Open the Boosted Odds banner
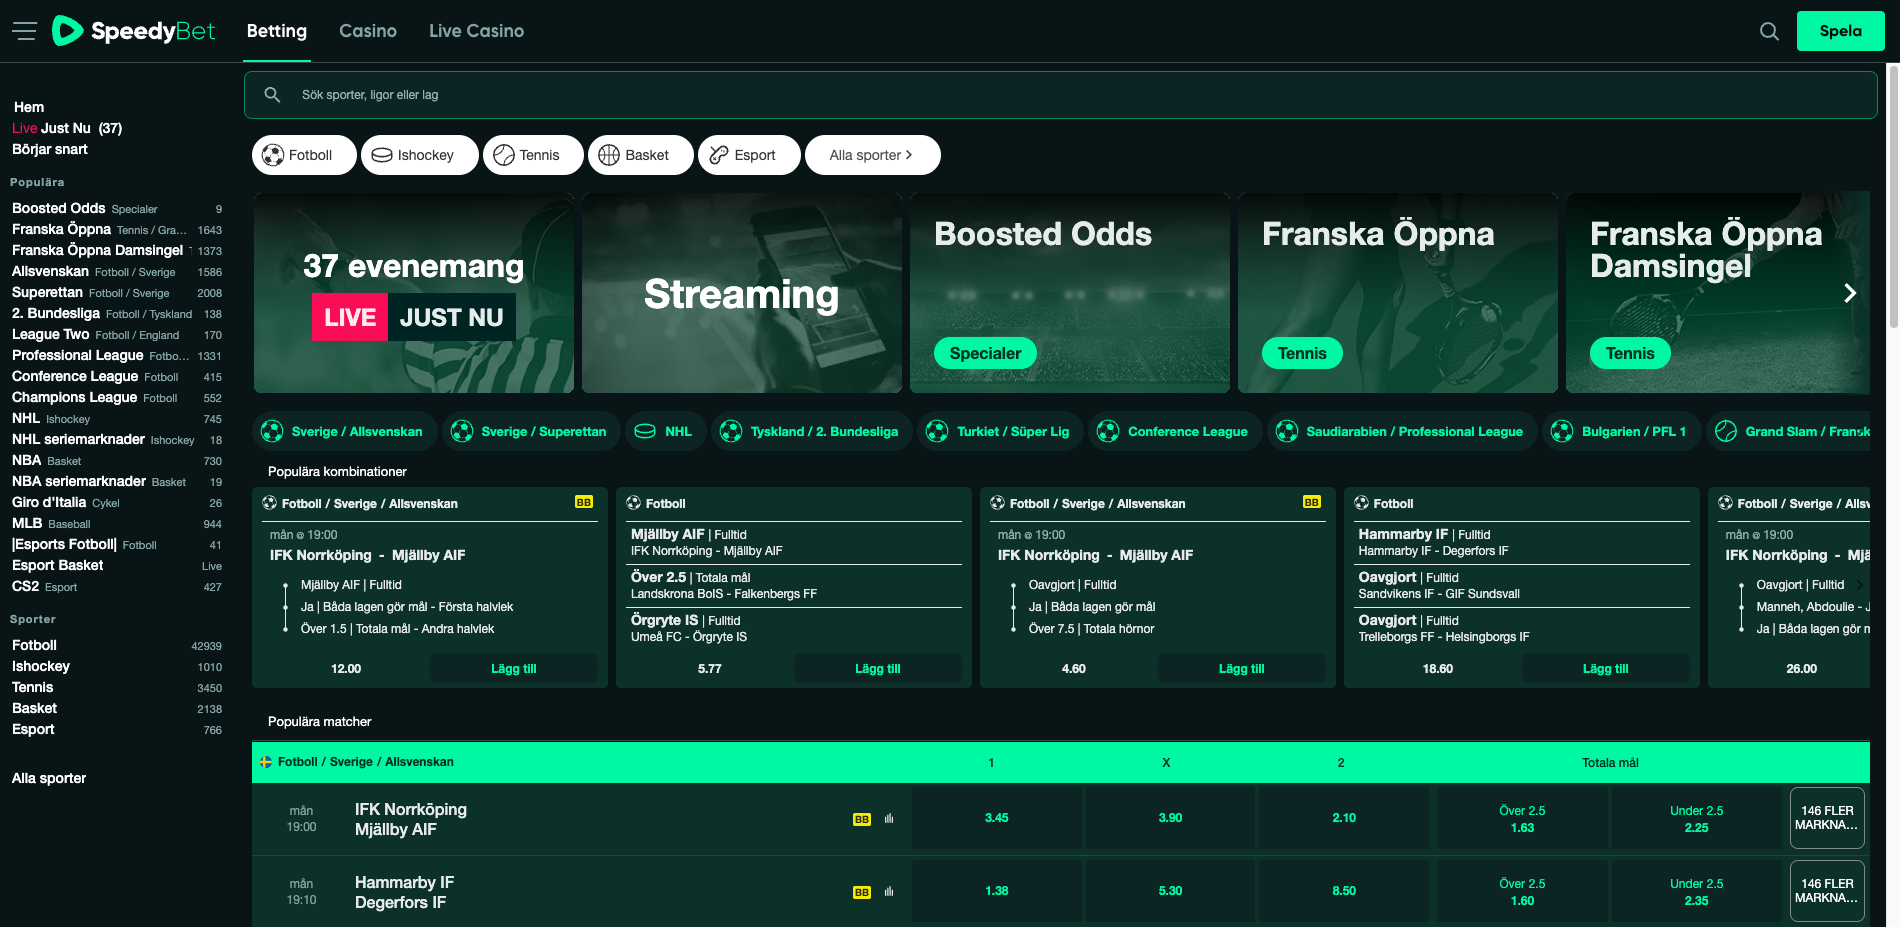 pos(1070,293)
